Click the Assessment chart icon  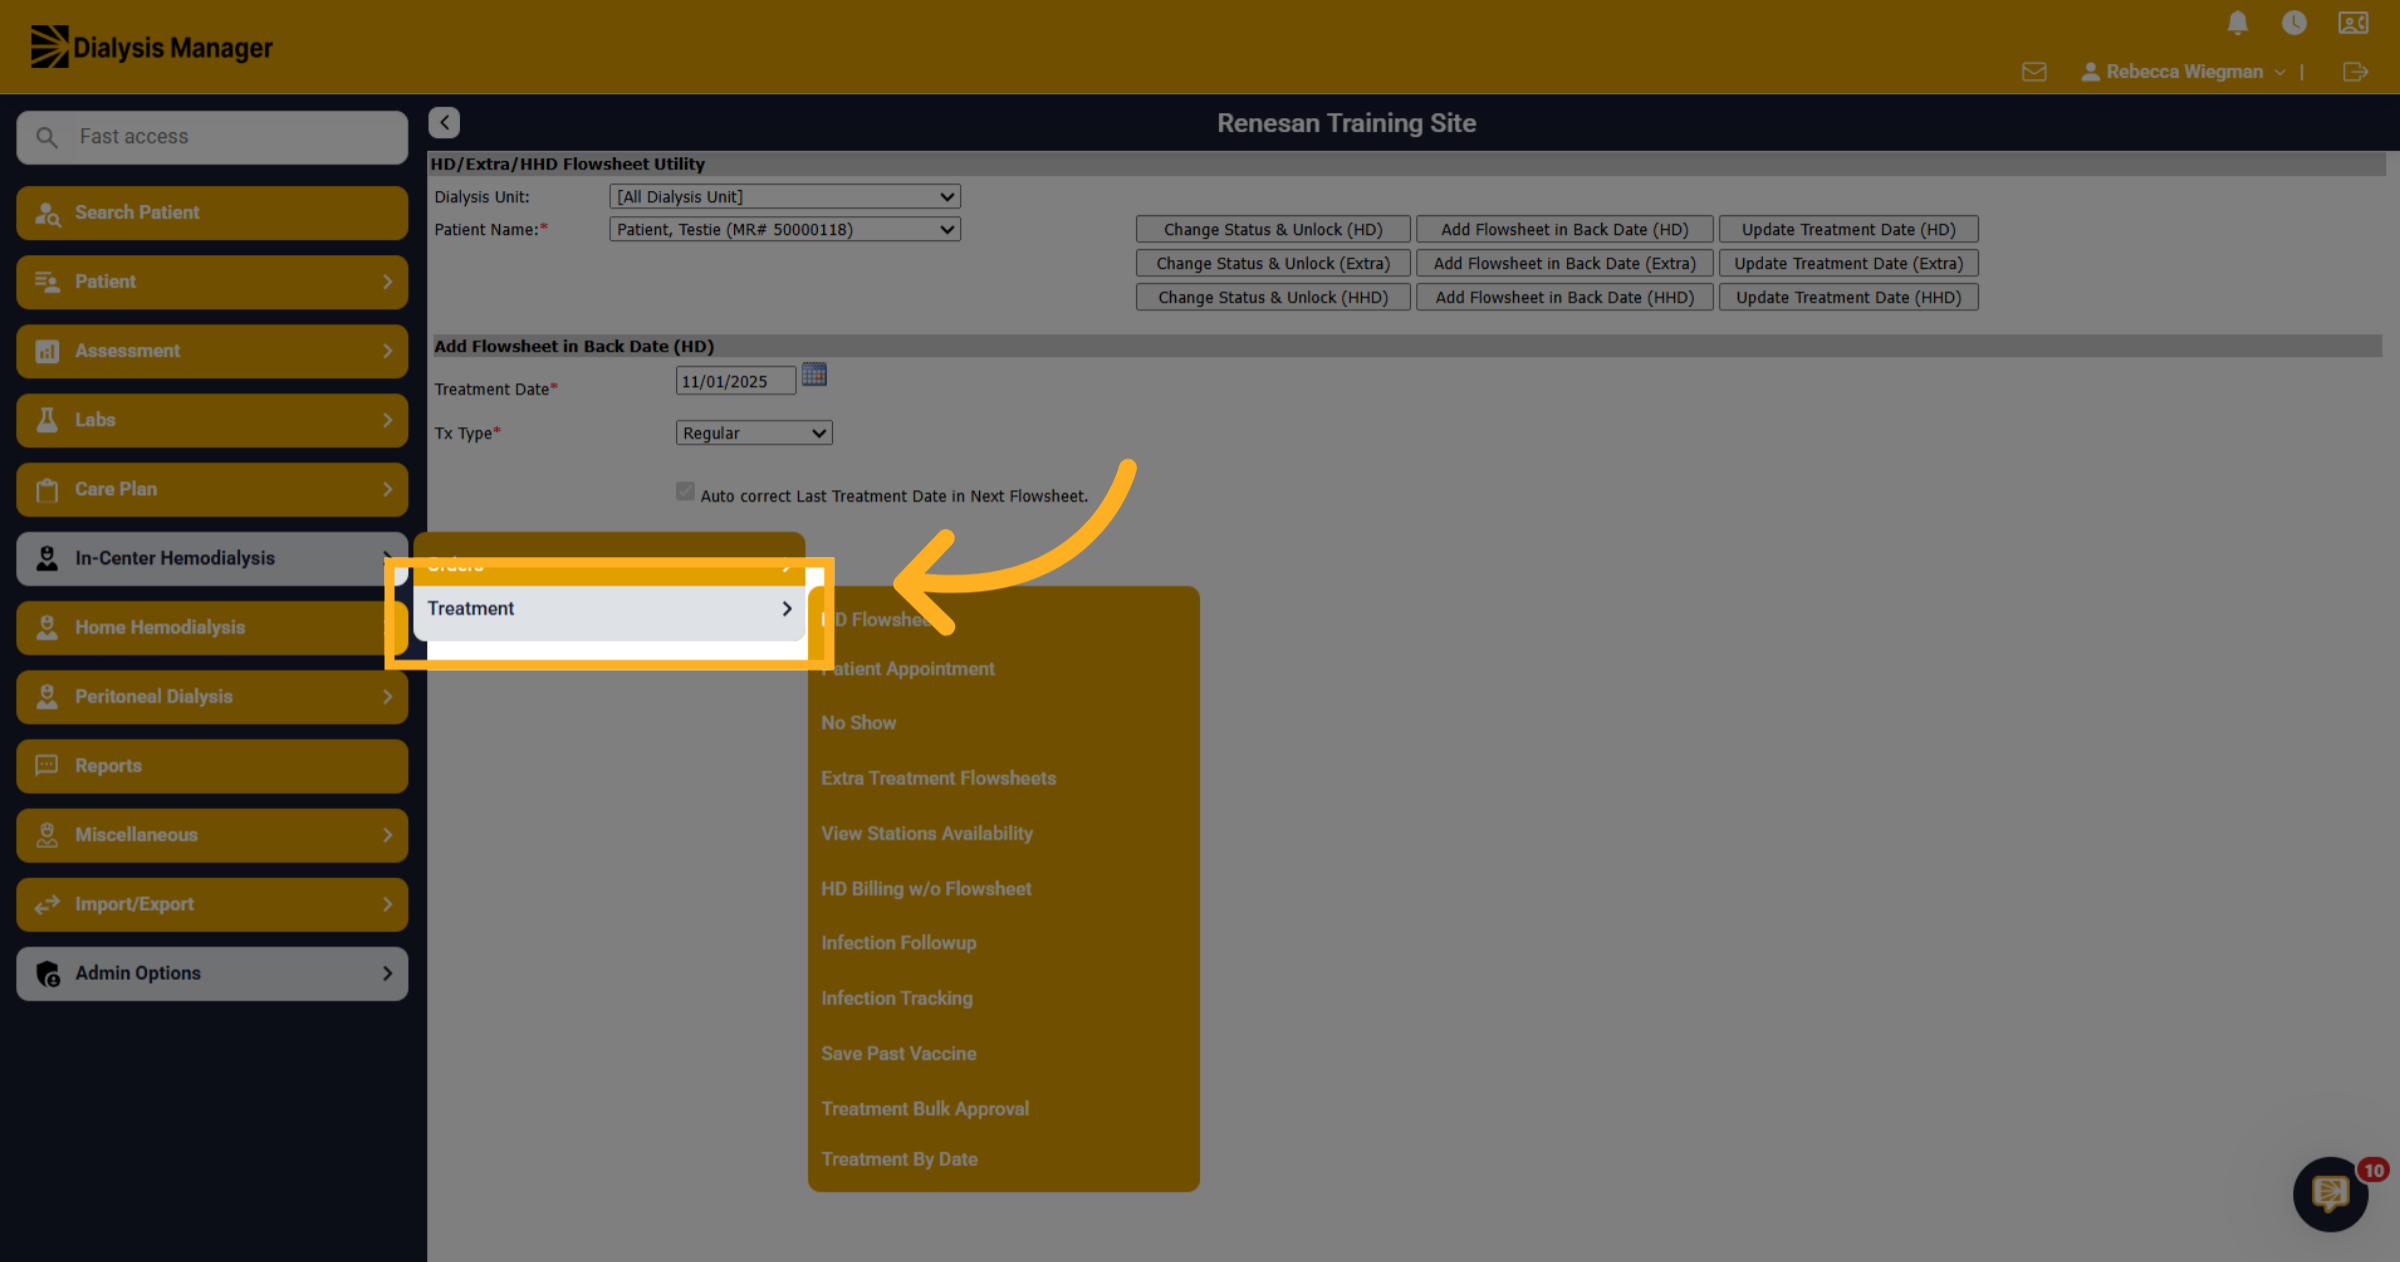[47, 351]
